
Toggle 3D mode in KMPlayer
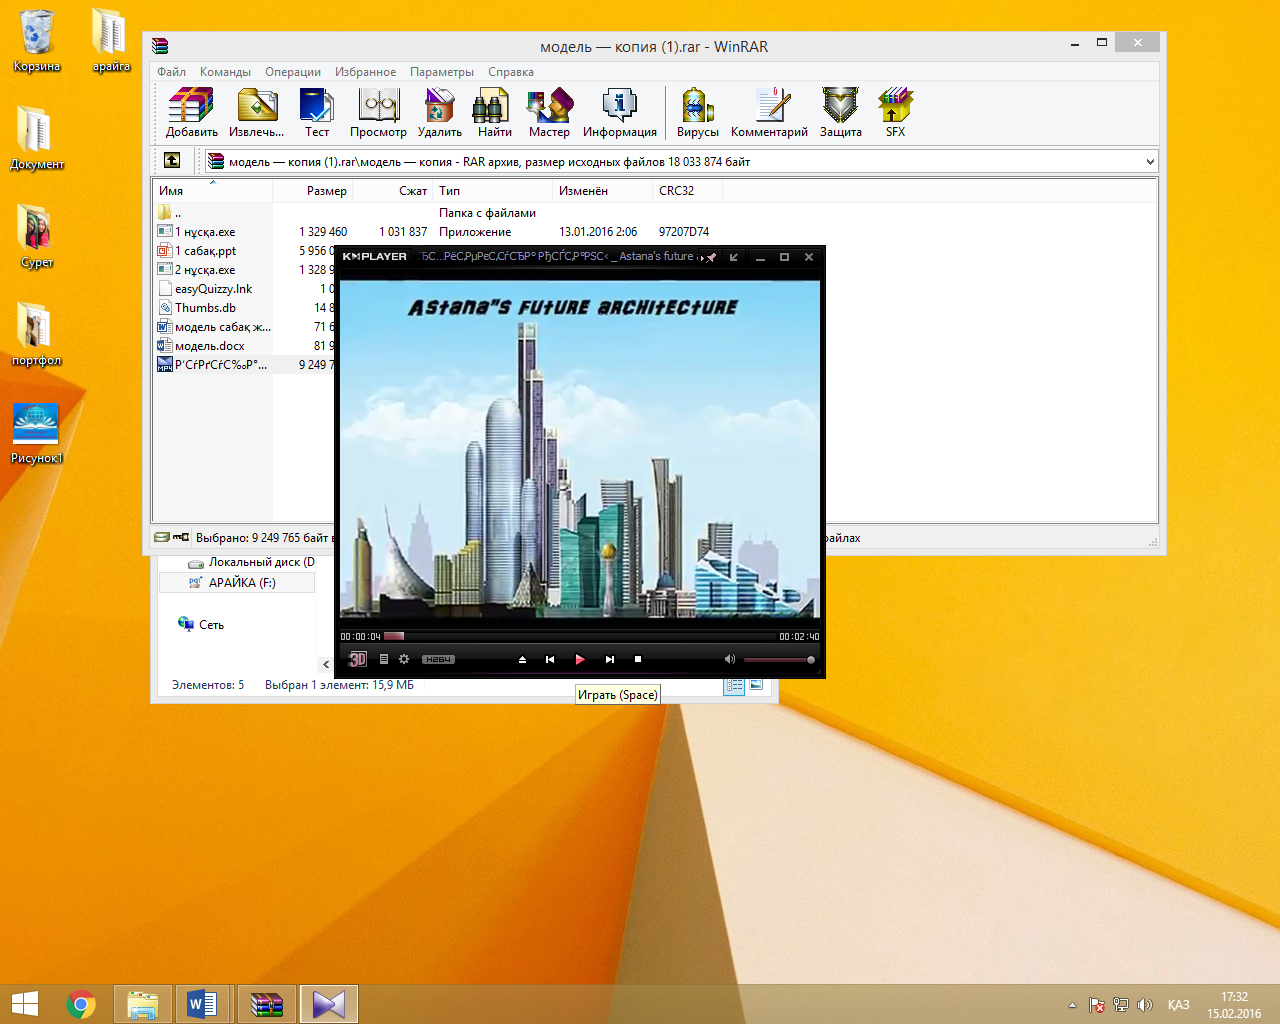[x=357, y=659]
